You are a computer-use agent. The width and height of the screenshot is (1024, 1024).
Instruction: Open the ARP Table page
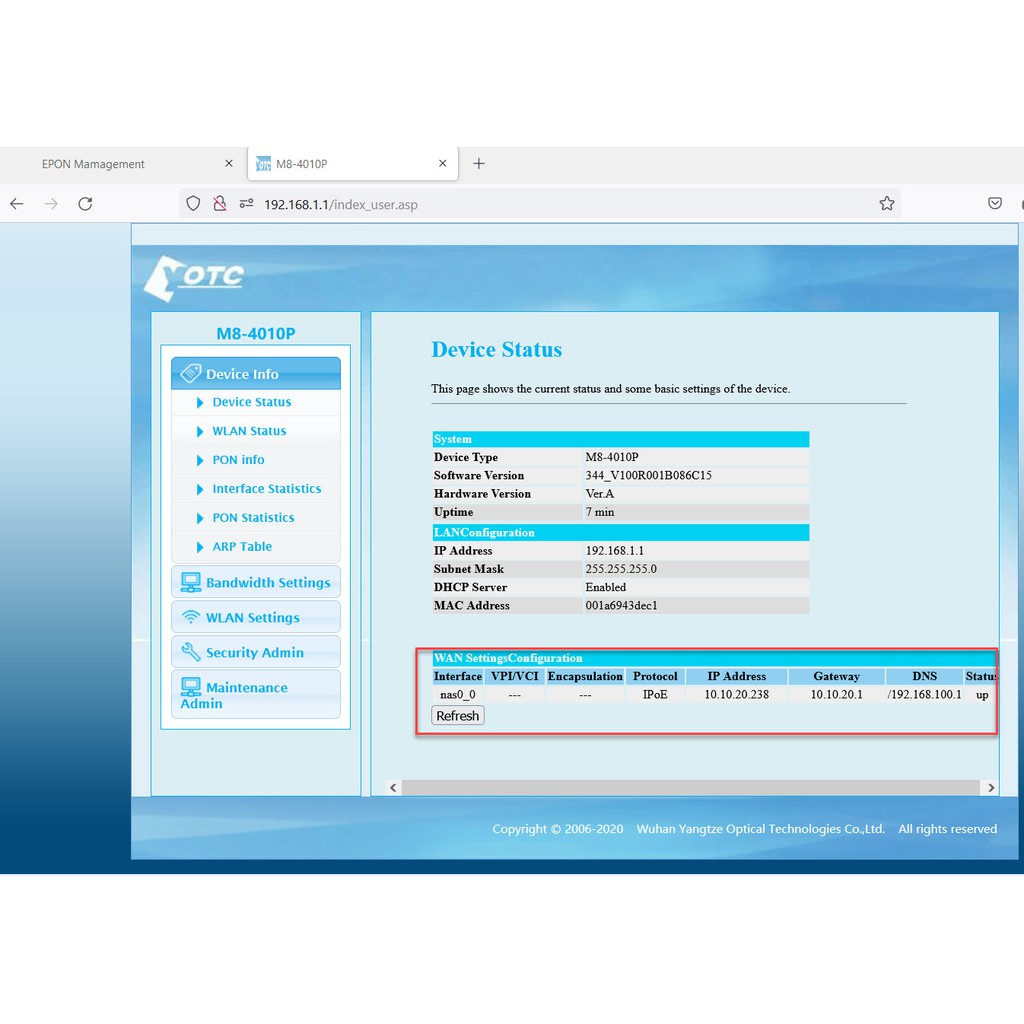(242, 547)
